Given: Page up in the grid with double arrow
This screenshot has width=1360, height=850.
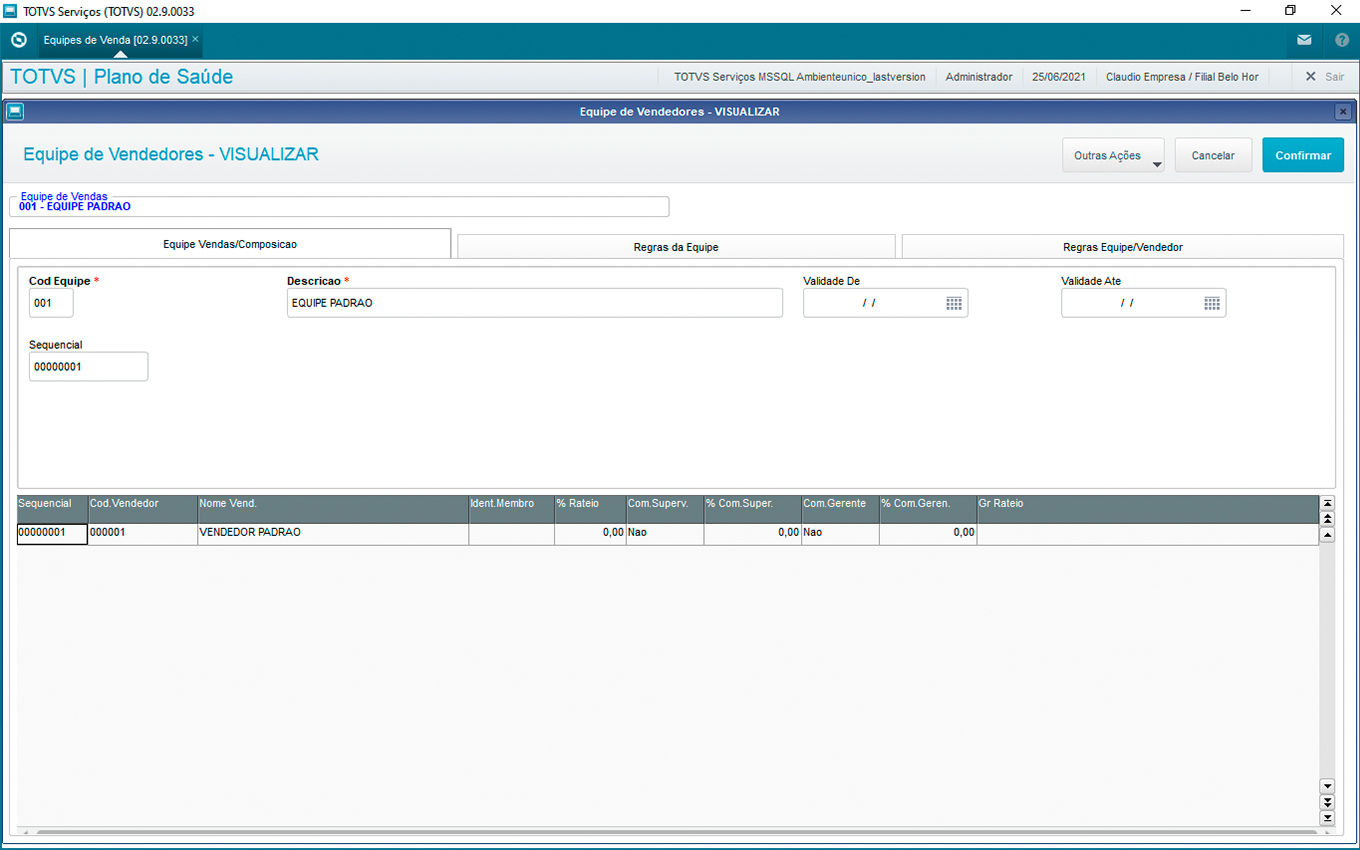Looking at the screenshot, I should pos(1327,518).
